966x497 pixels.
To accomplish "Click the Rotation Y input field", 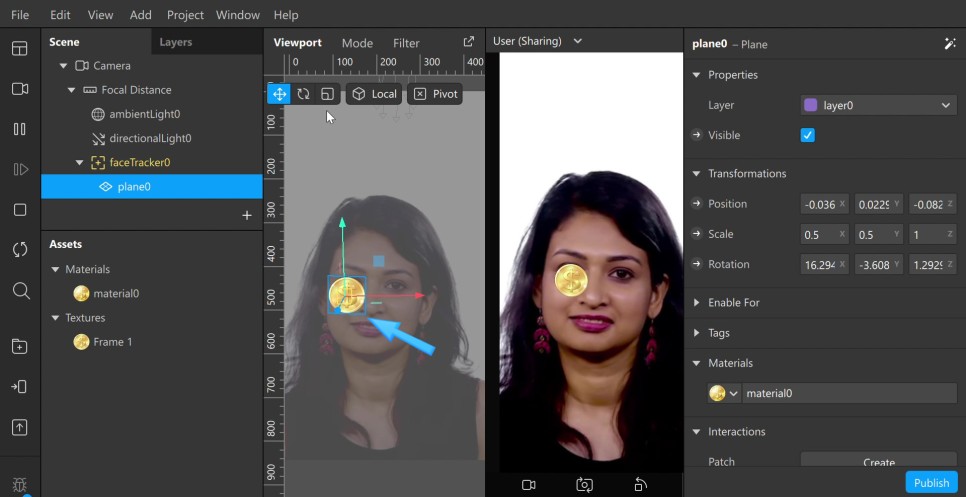I will pos(879,264).
